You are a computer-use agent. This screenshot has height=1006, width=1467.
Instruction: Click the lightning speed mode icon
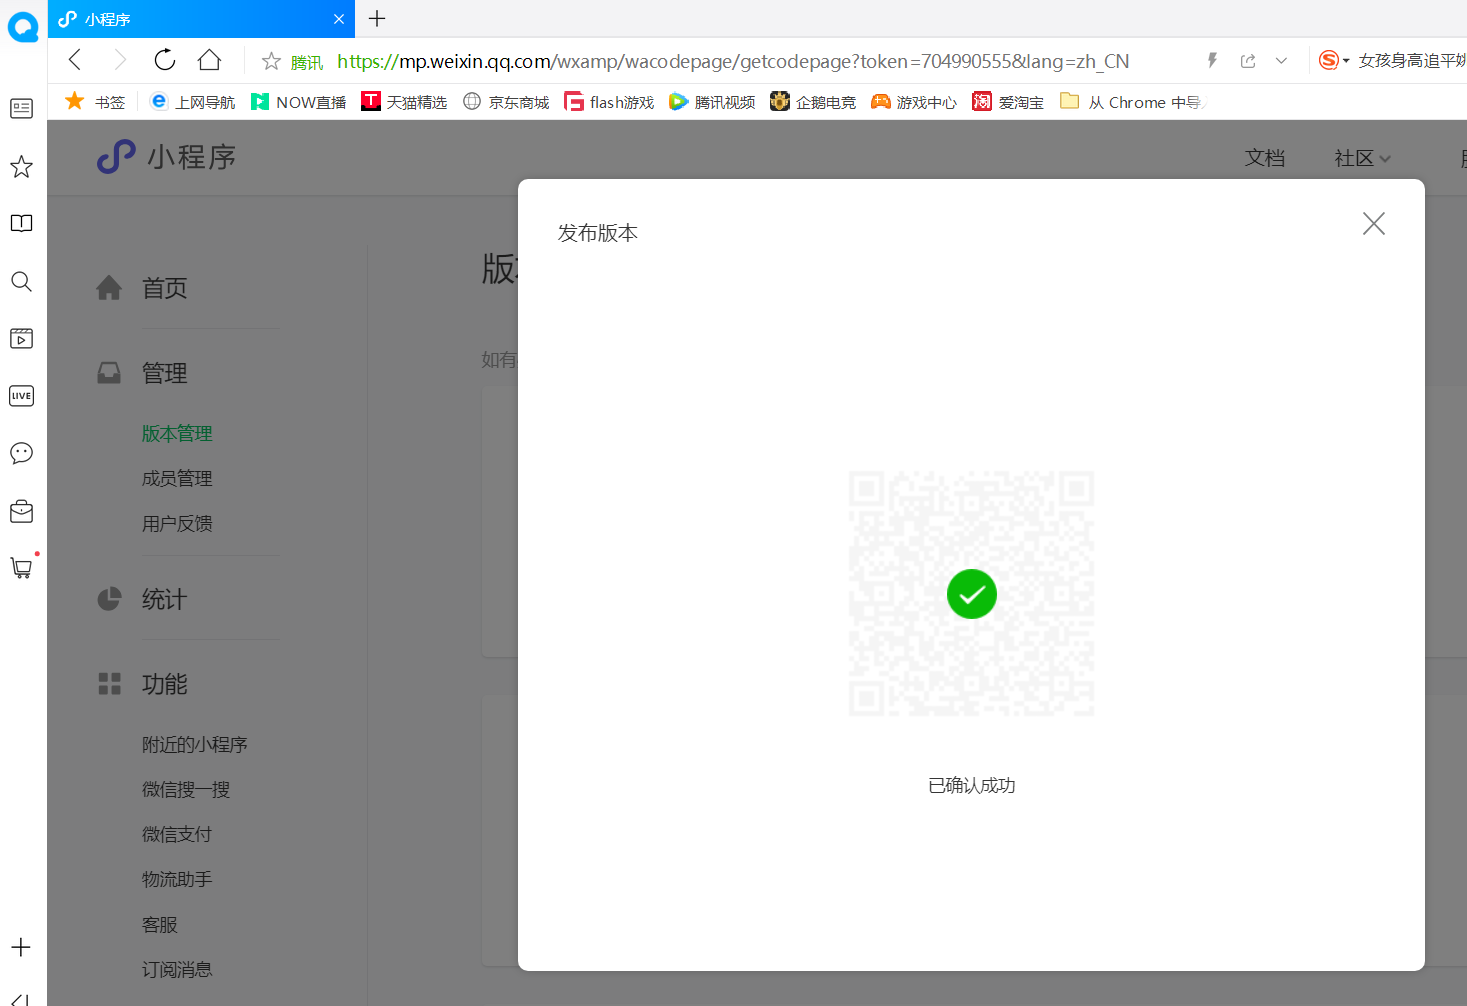[1212, 61]
